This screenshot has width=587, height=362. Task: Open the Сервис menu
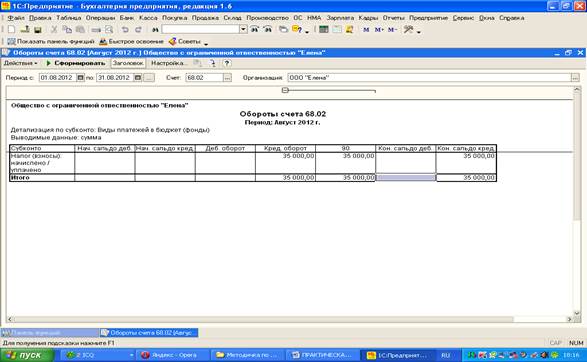(x=463, y=18)
